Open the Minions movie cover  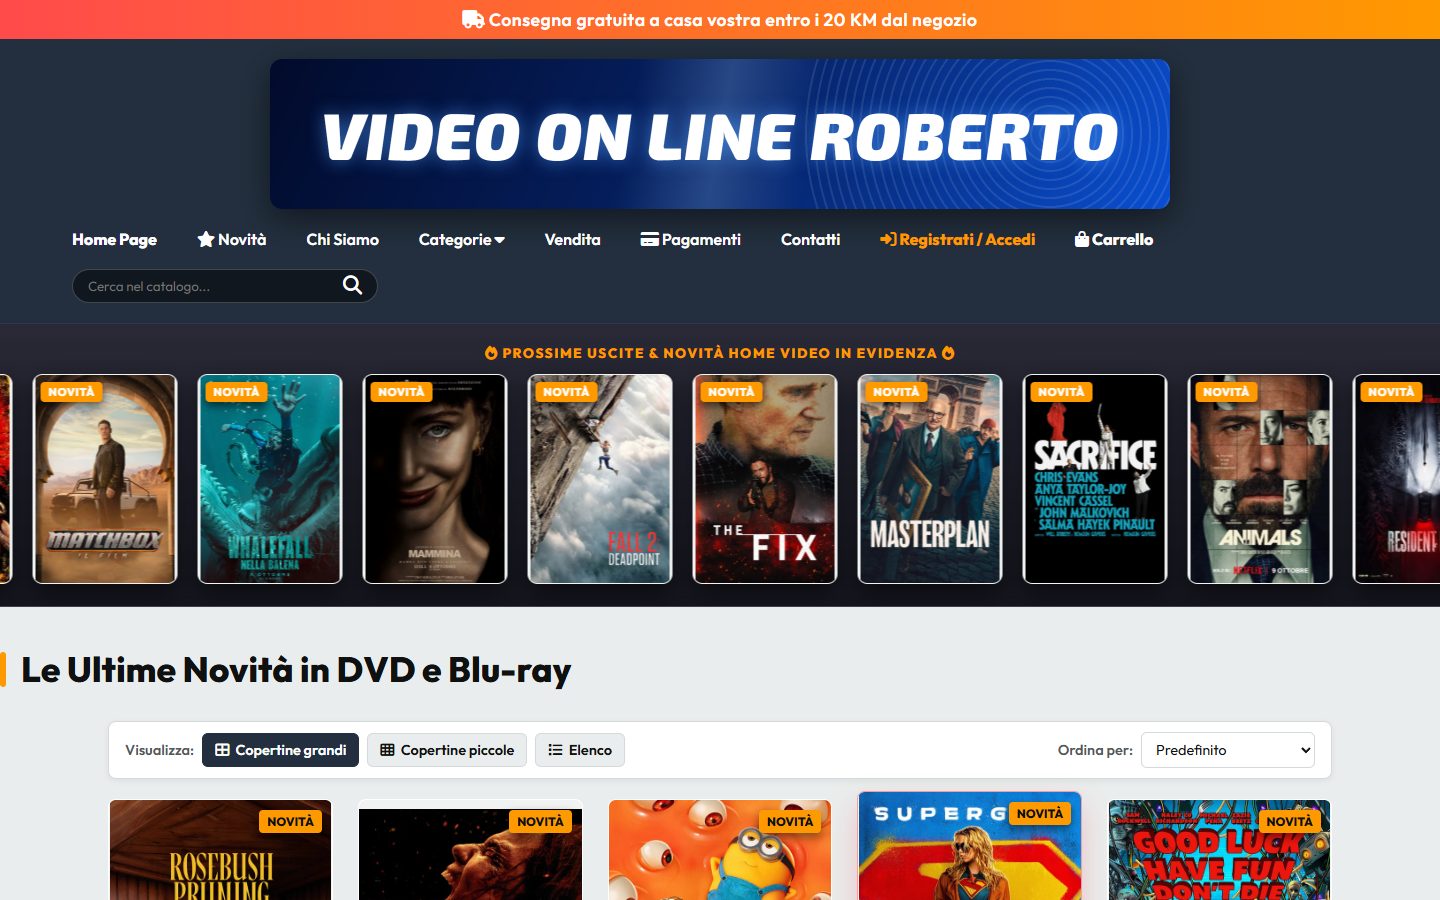[720, 850]
